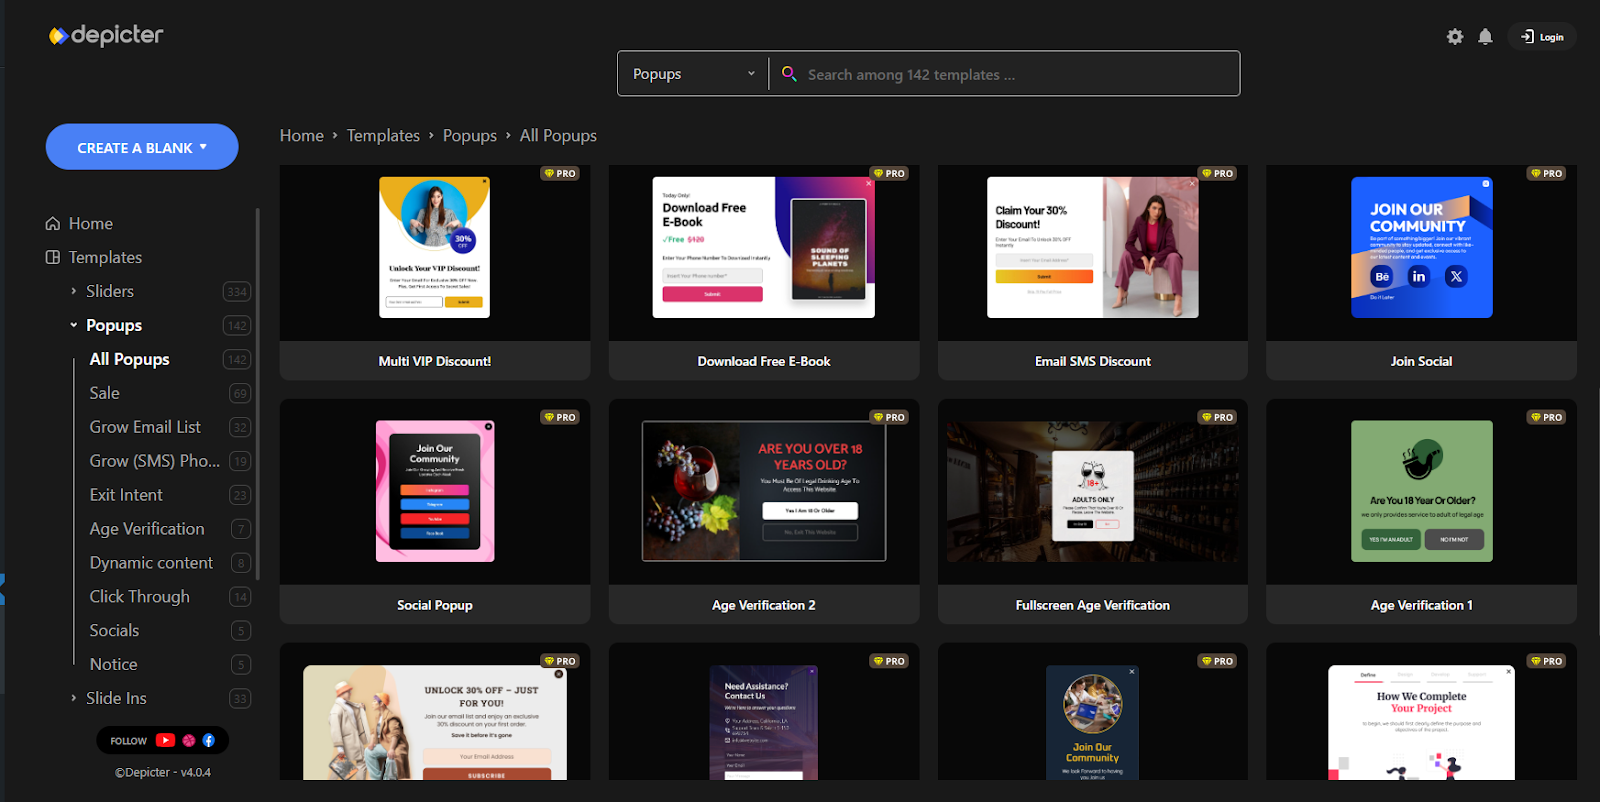Viewport: 1600px width, 802px height.
Task: Open the Age Verification 2 template thumbnail
Action: click(x=764, y=492)
